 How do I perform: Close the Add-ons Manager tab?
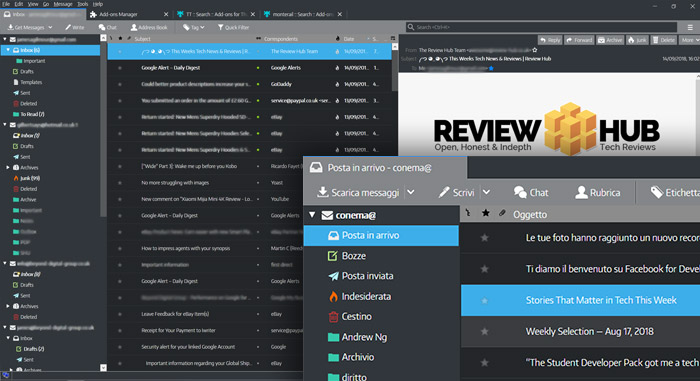166,14
